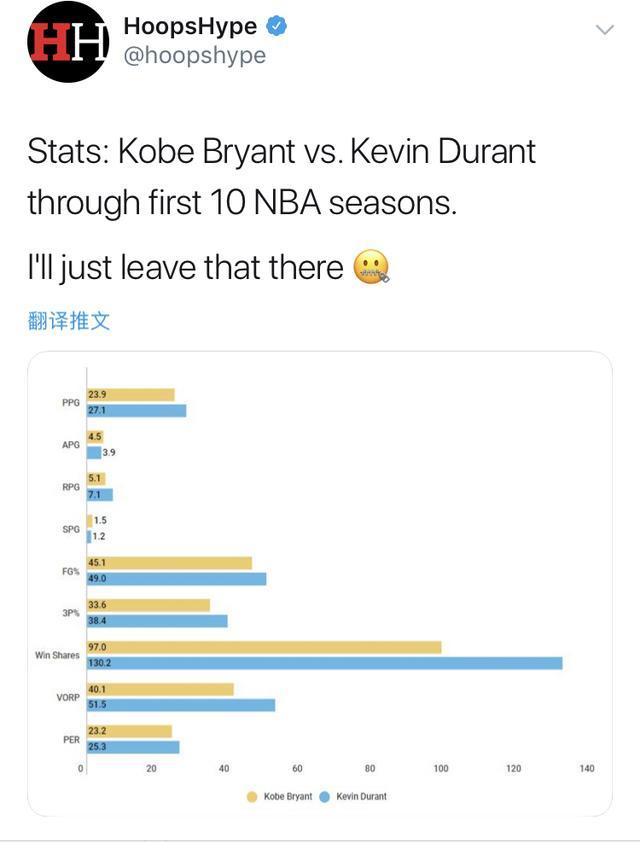This screenshot has height=849, width=640.
Task: Click Kobe's 97.0 Win Shares bar
Action: 264,647
